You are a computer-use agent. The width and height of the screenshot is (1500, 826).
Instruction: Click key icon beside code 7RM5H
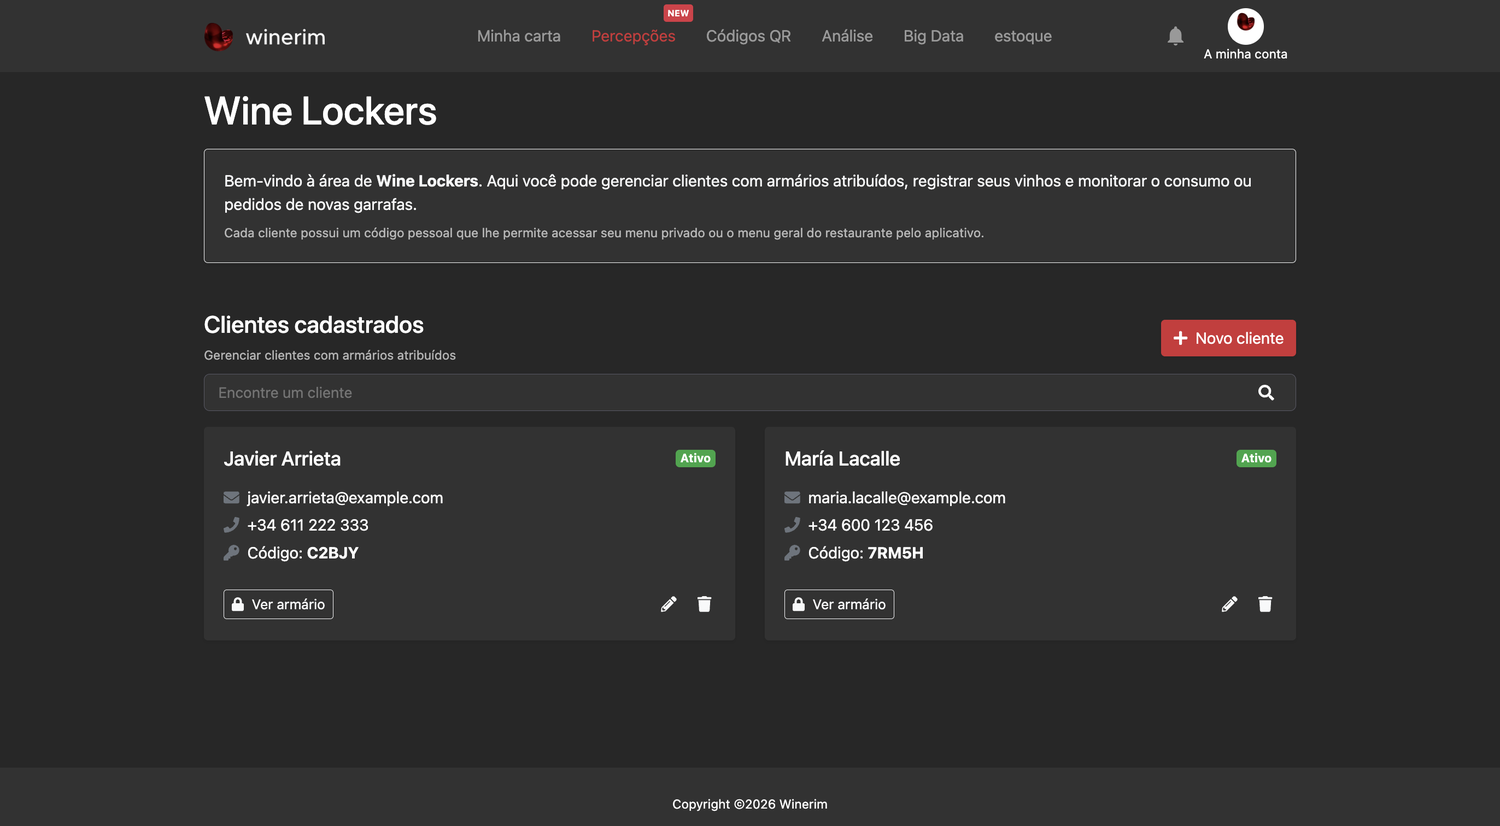point(792,553)
